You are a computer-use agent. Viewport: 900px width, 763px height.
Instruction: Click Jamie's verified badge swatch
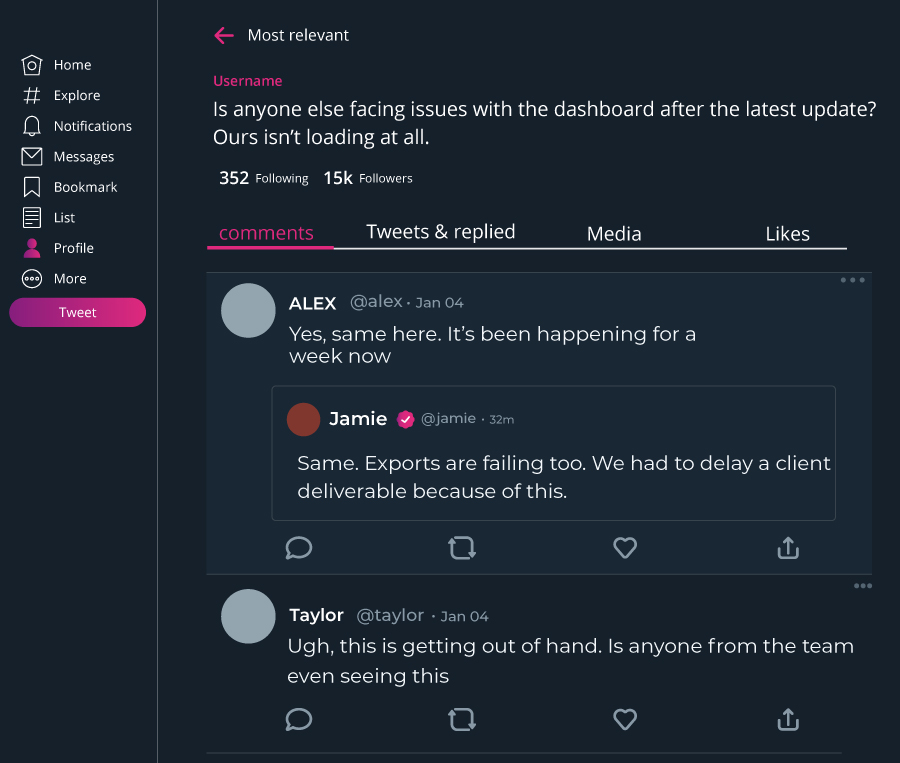tap(405, 419)
